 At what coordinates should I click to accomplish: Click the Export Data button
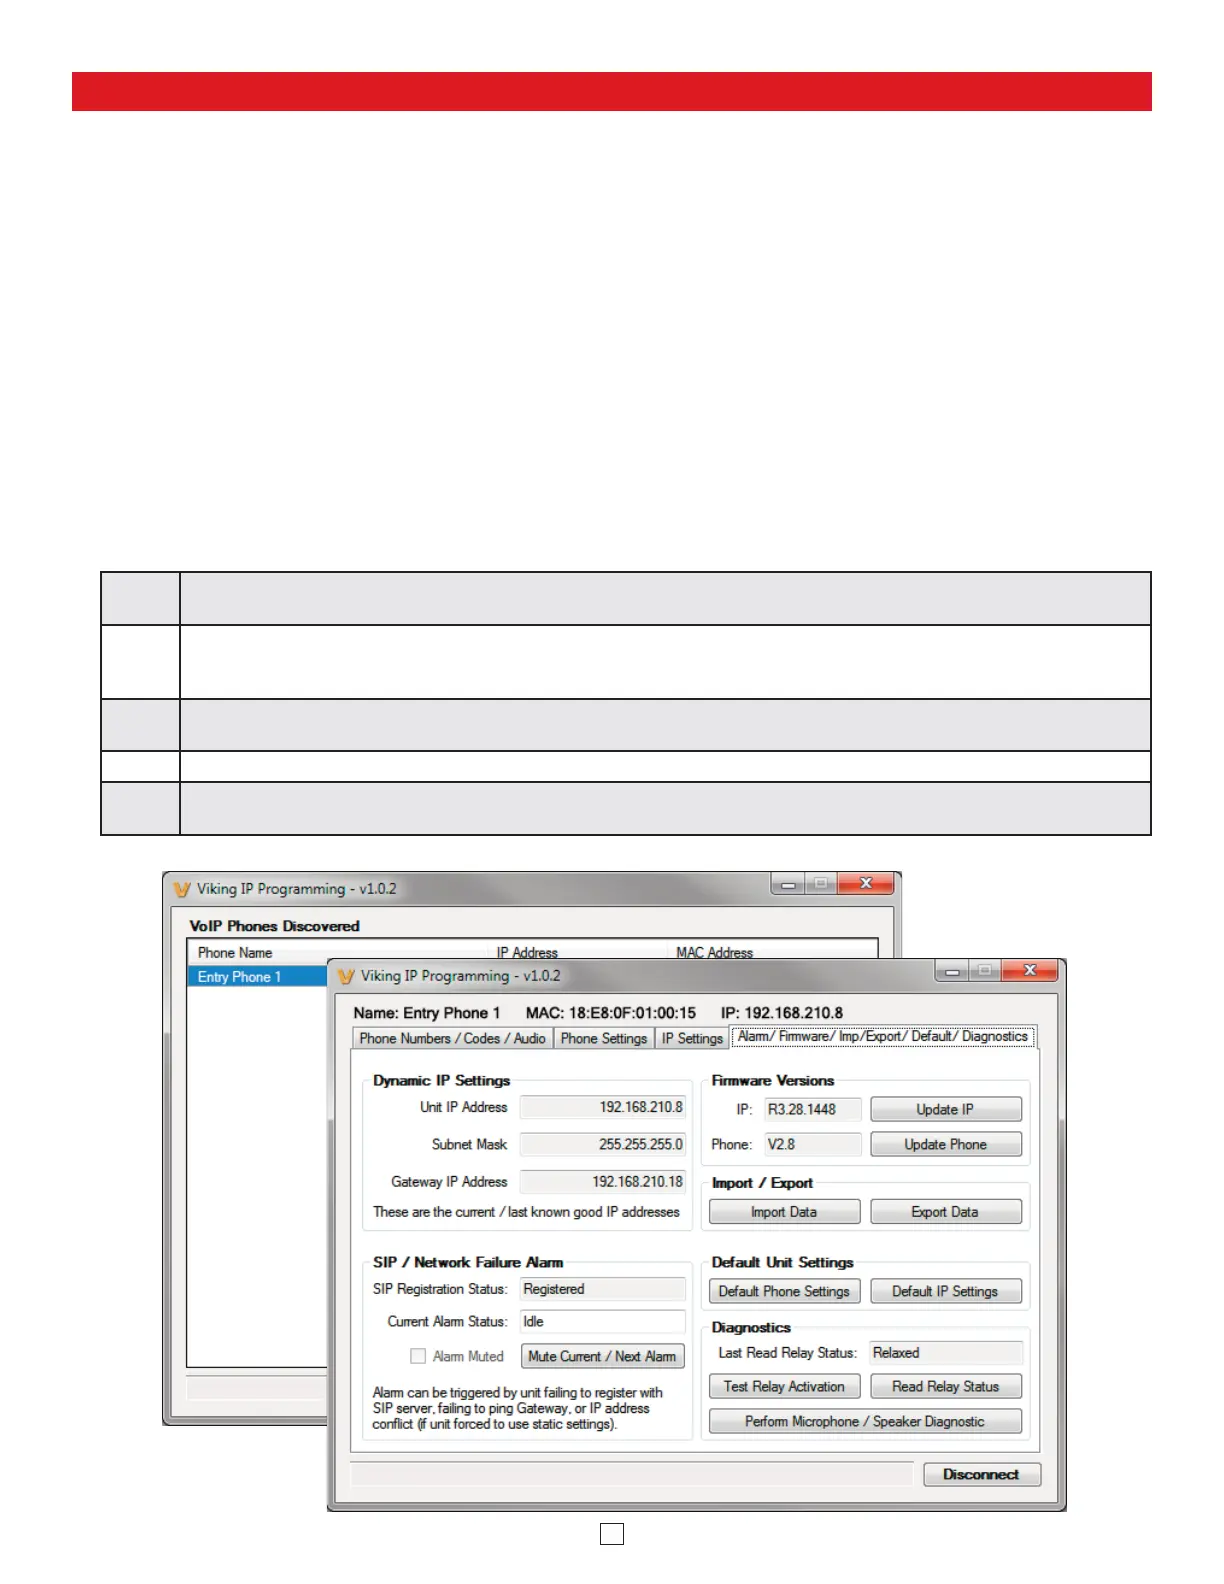tap(945, 1212)
